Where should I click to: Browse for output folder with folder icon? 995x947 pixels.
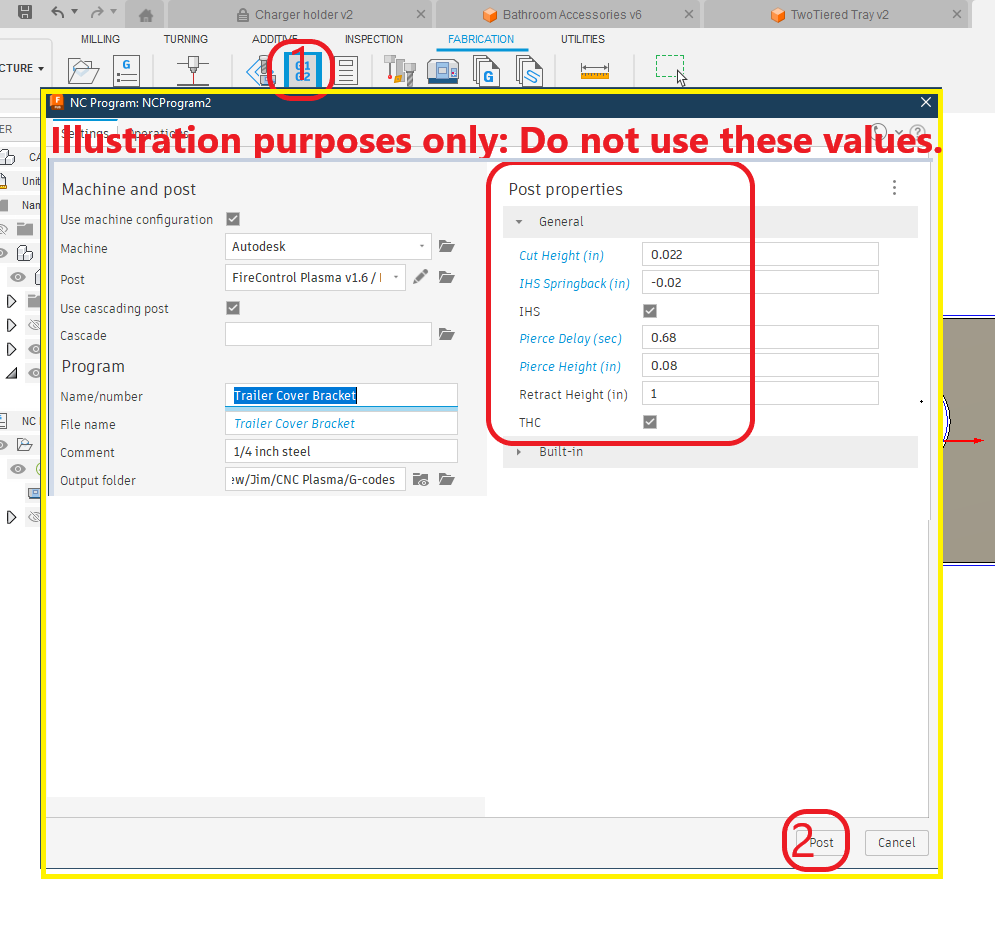(x=446, y=480)
